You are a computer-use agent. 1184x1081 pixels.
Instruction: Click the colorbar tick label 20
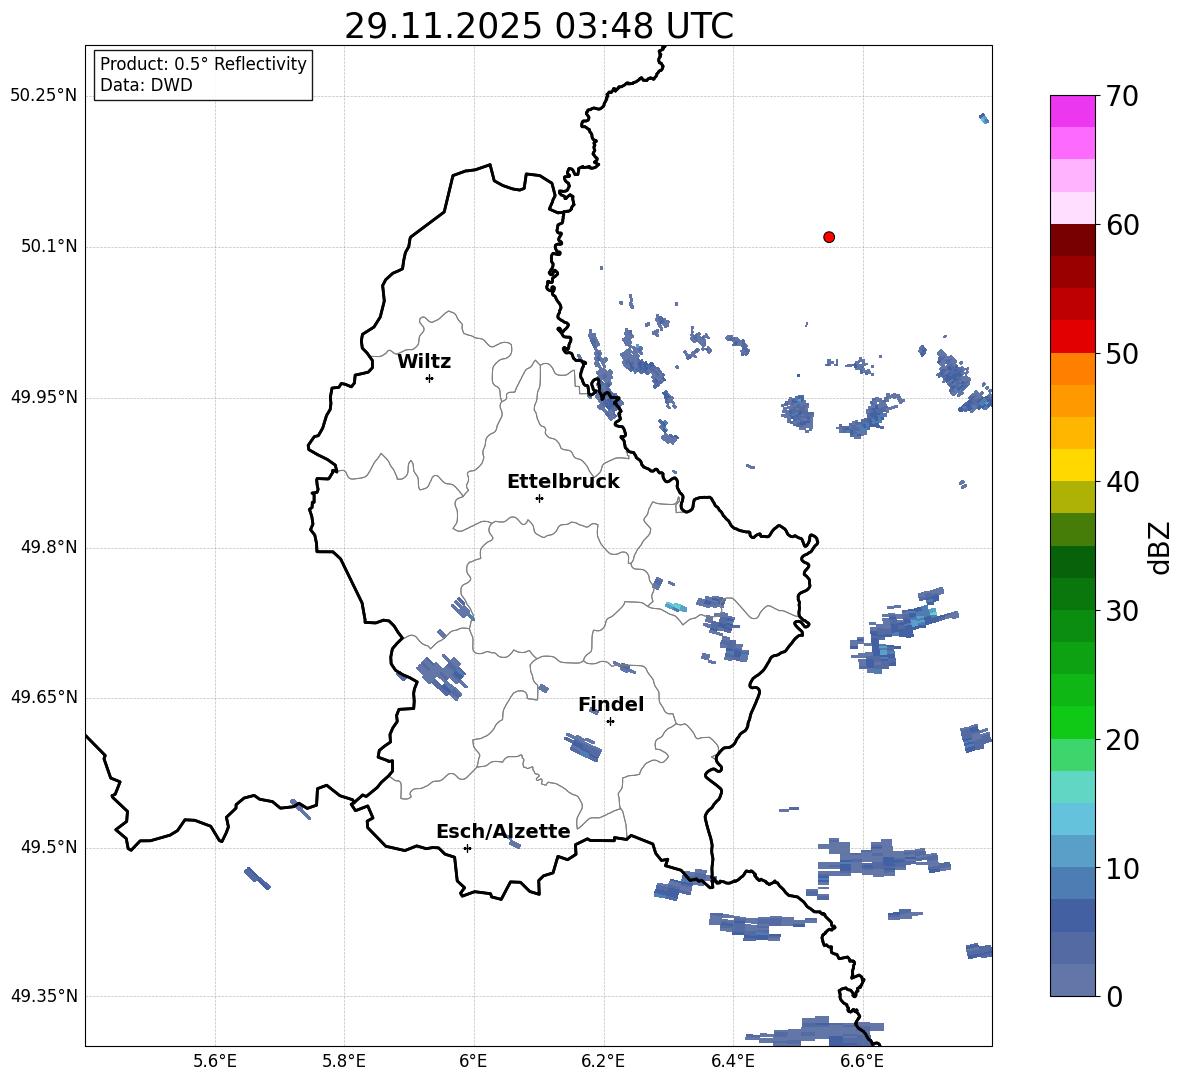[1122, 740]
